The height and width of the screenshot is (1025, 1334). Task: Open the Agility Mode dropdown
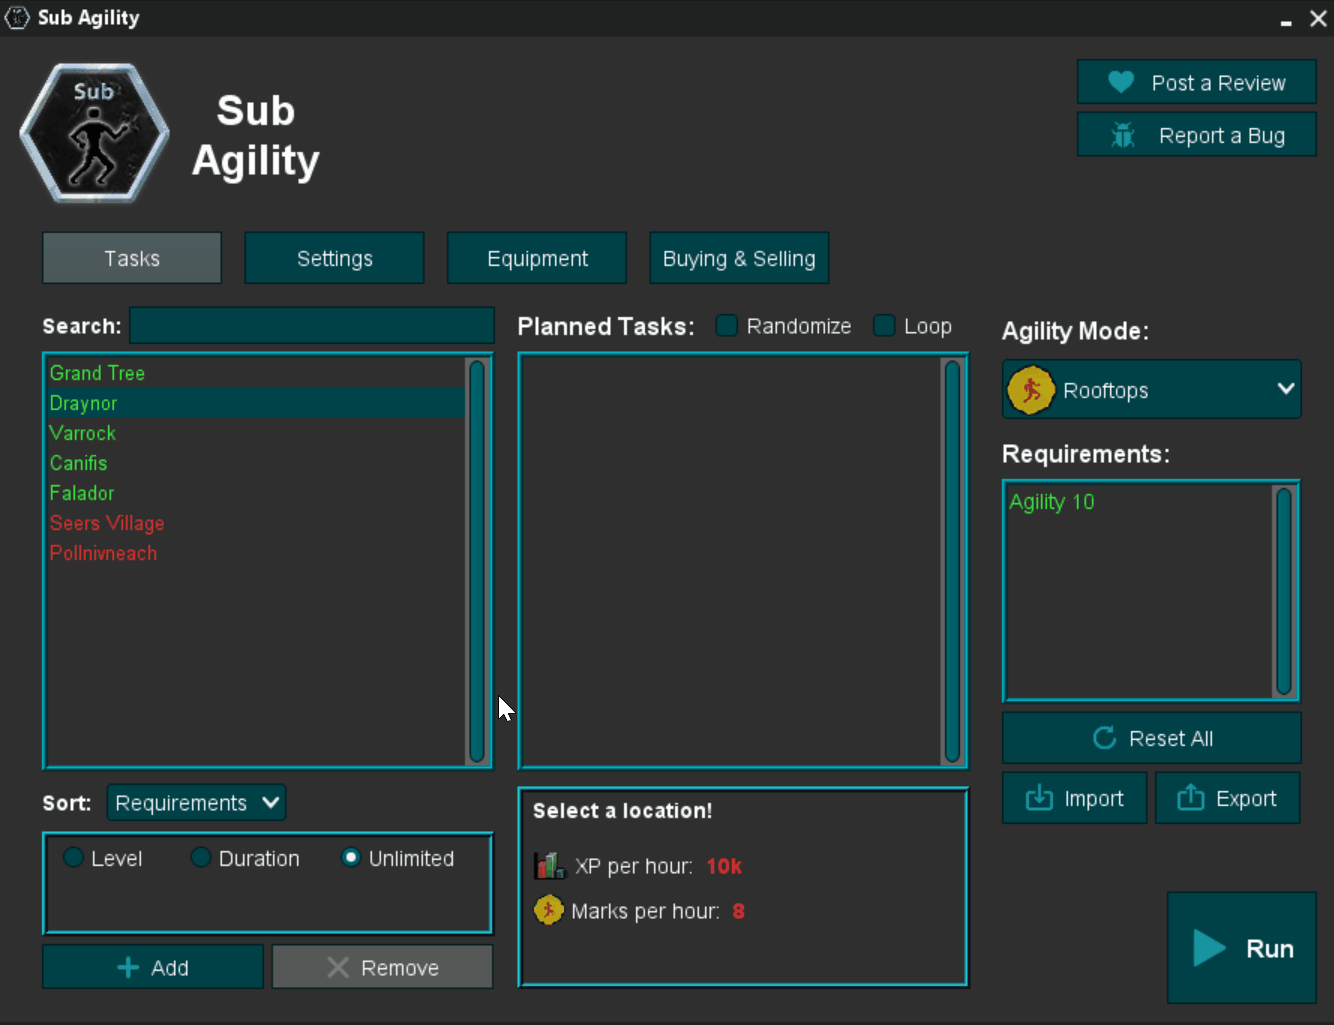(x=1151, y=390)
